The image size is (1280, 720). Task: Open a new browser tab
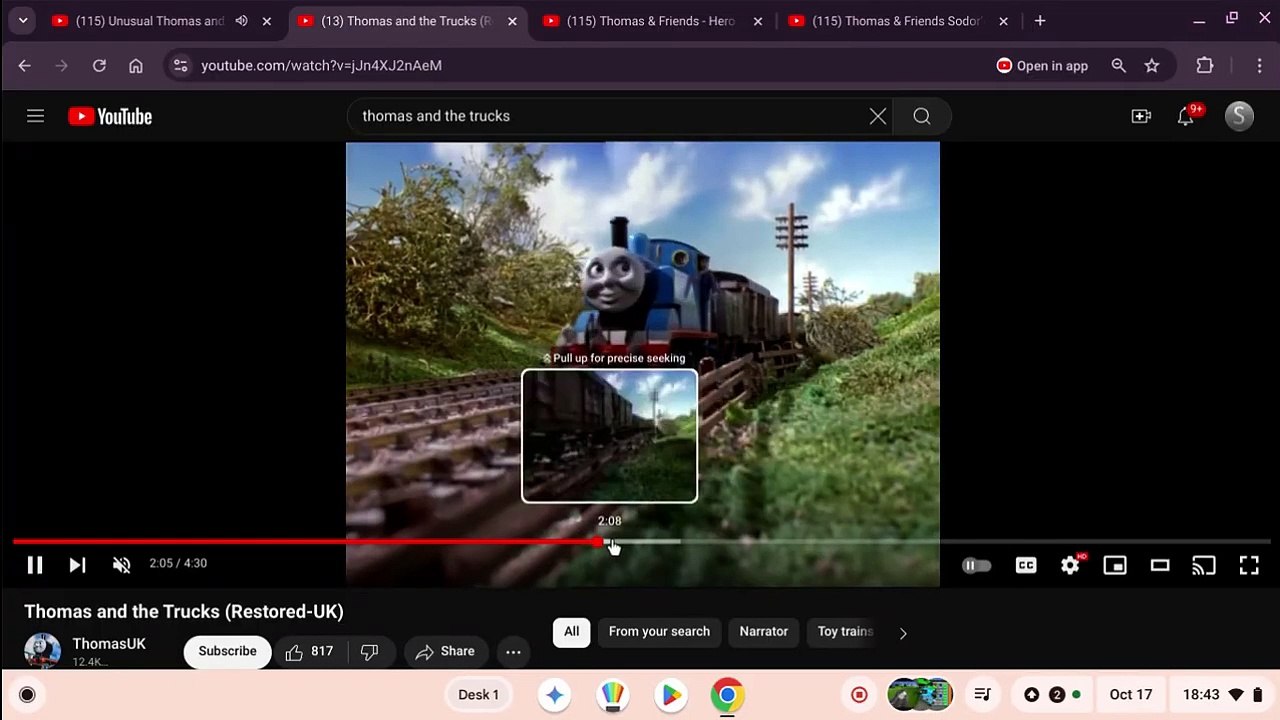pyautogui.click(x=1040, y=21)
